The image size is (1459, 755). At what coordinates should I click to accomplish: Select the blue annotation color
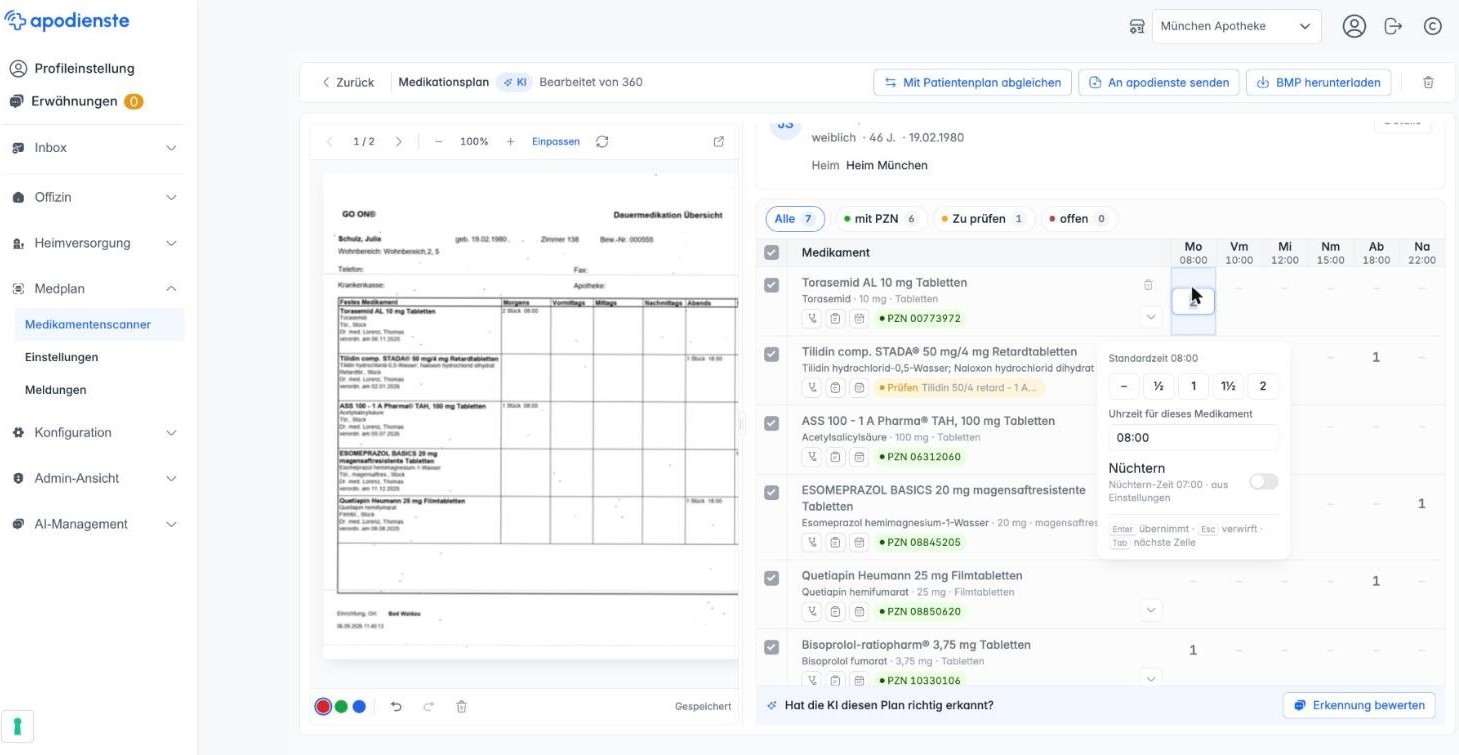[x=359, y=706]
